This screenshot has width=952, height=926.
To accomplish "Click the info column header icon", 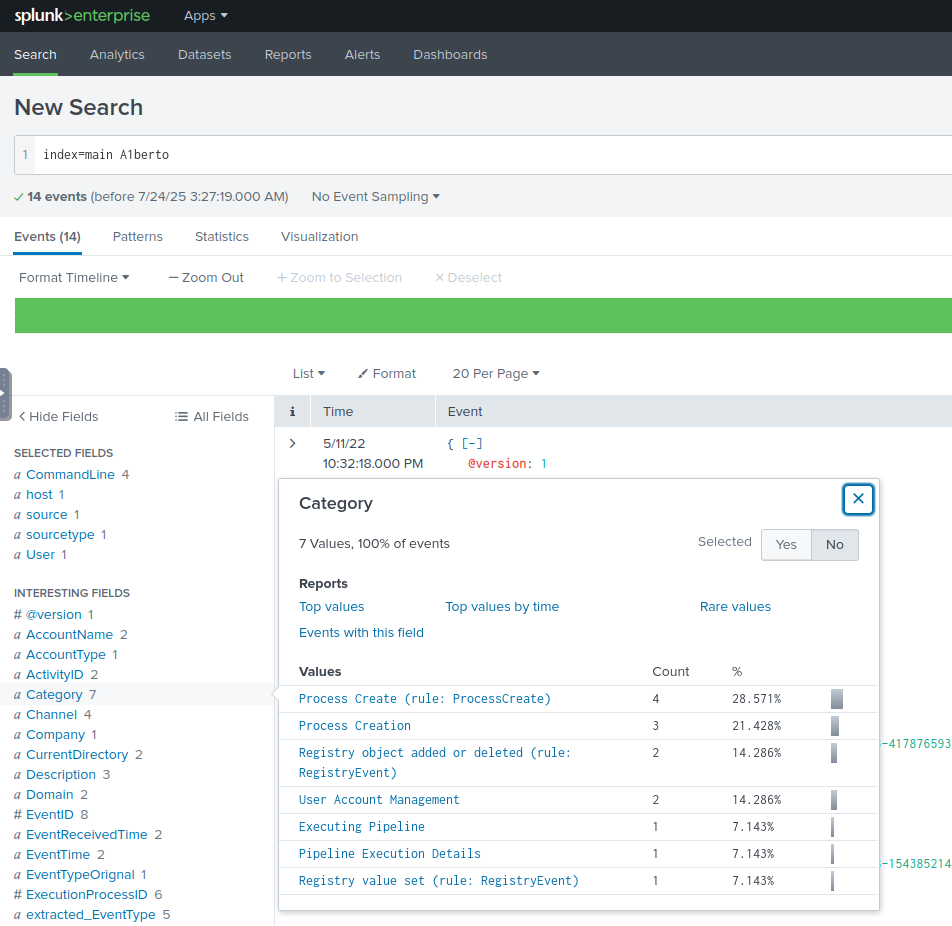I will point(292,412).
